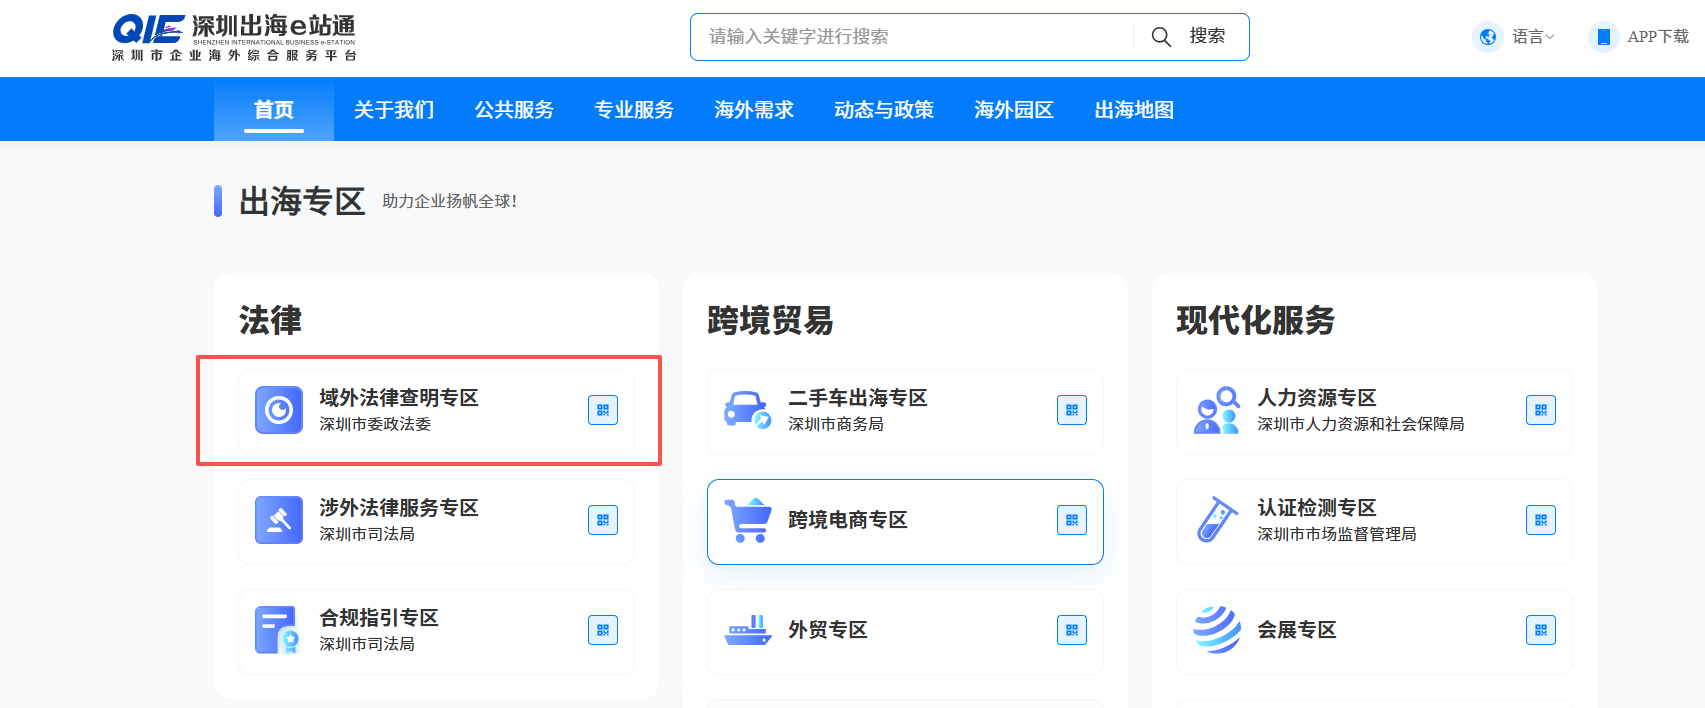The height and width of the screenshot is (708, 1705).
Task: Open QR code for 涉外法律服务专区
Action: pos(602,520)
